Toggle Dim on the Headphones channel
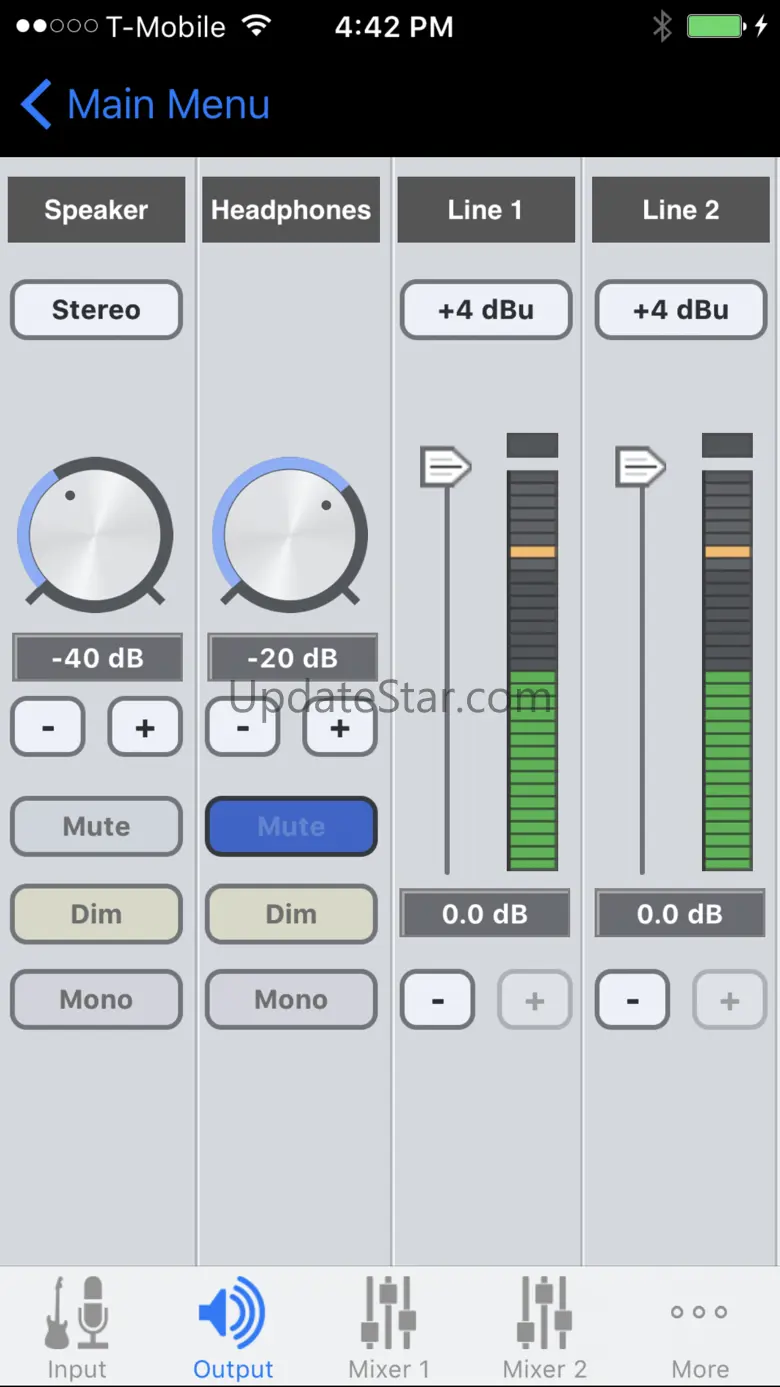This screenshot has height=1387, width=780. (x=291, y=914)
